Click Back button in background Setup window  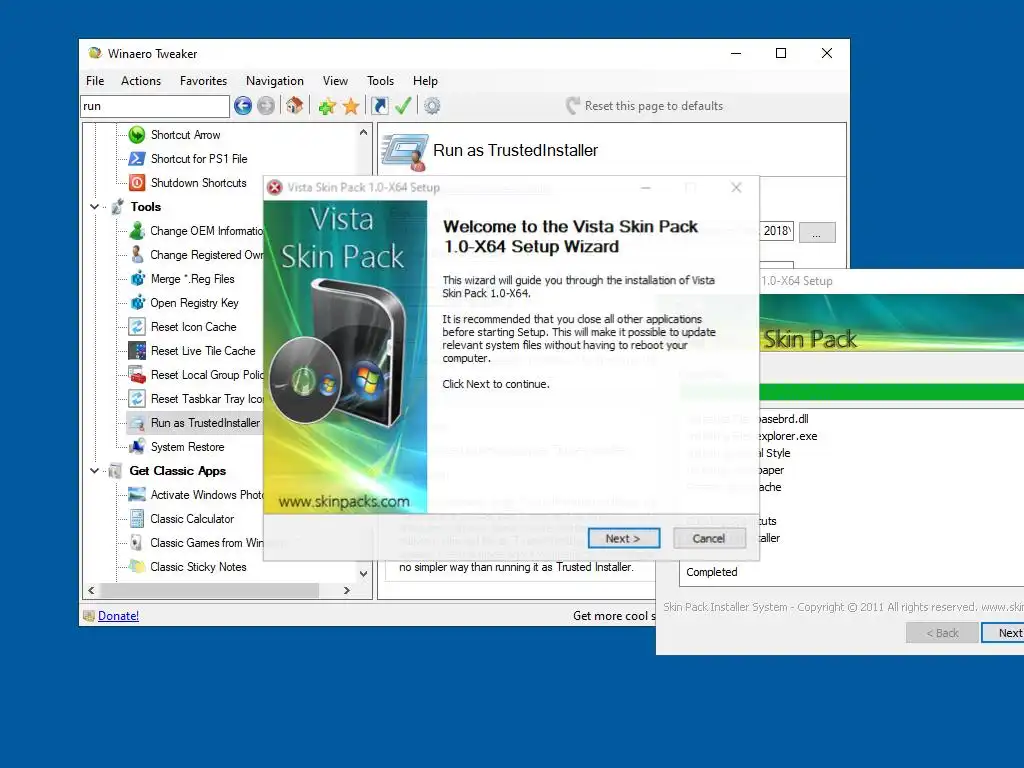tap(942, 633)
